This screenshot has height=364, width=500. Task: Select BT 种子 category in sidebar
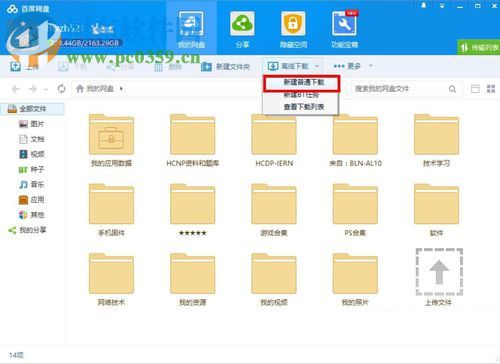pyautogui.click(x=32, y=169)
